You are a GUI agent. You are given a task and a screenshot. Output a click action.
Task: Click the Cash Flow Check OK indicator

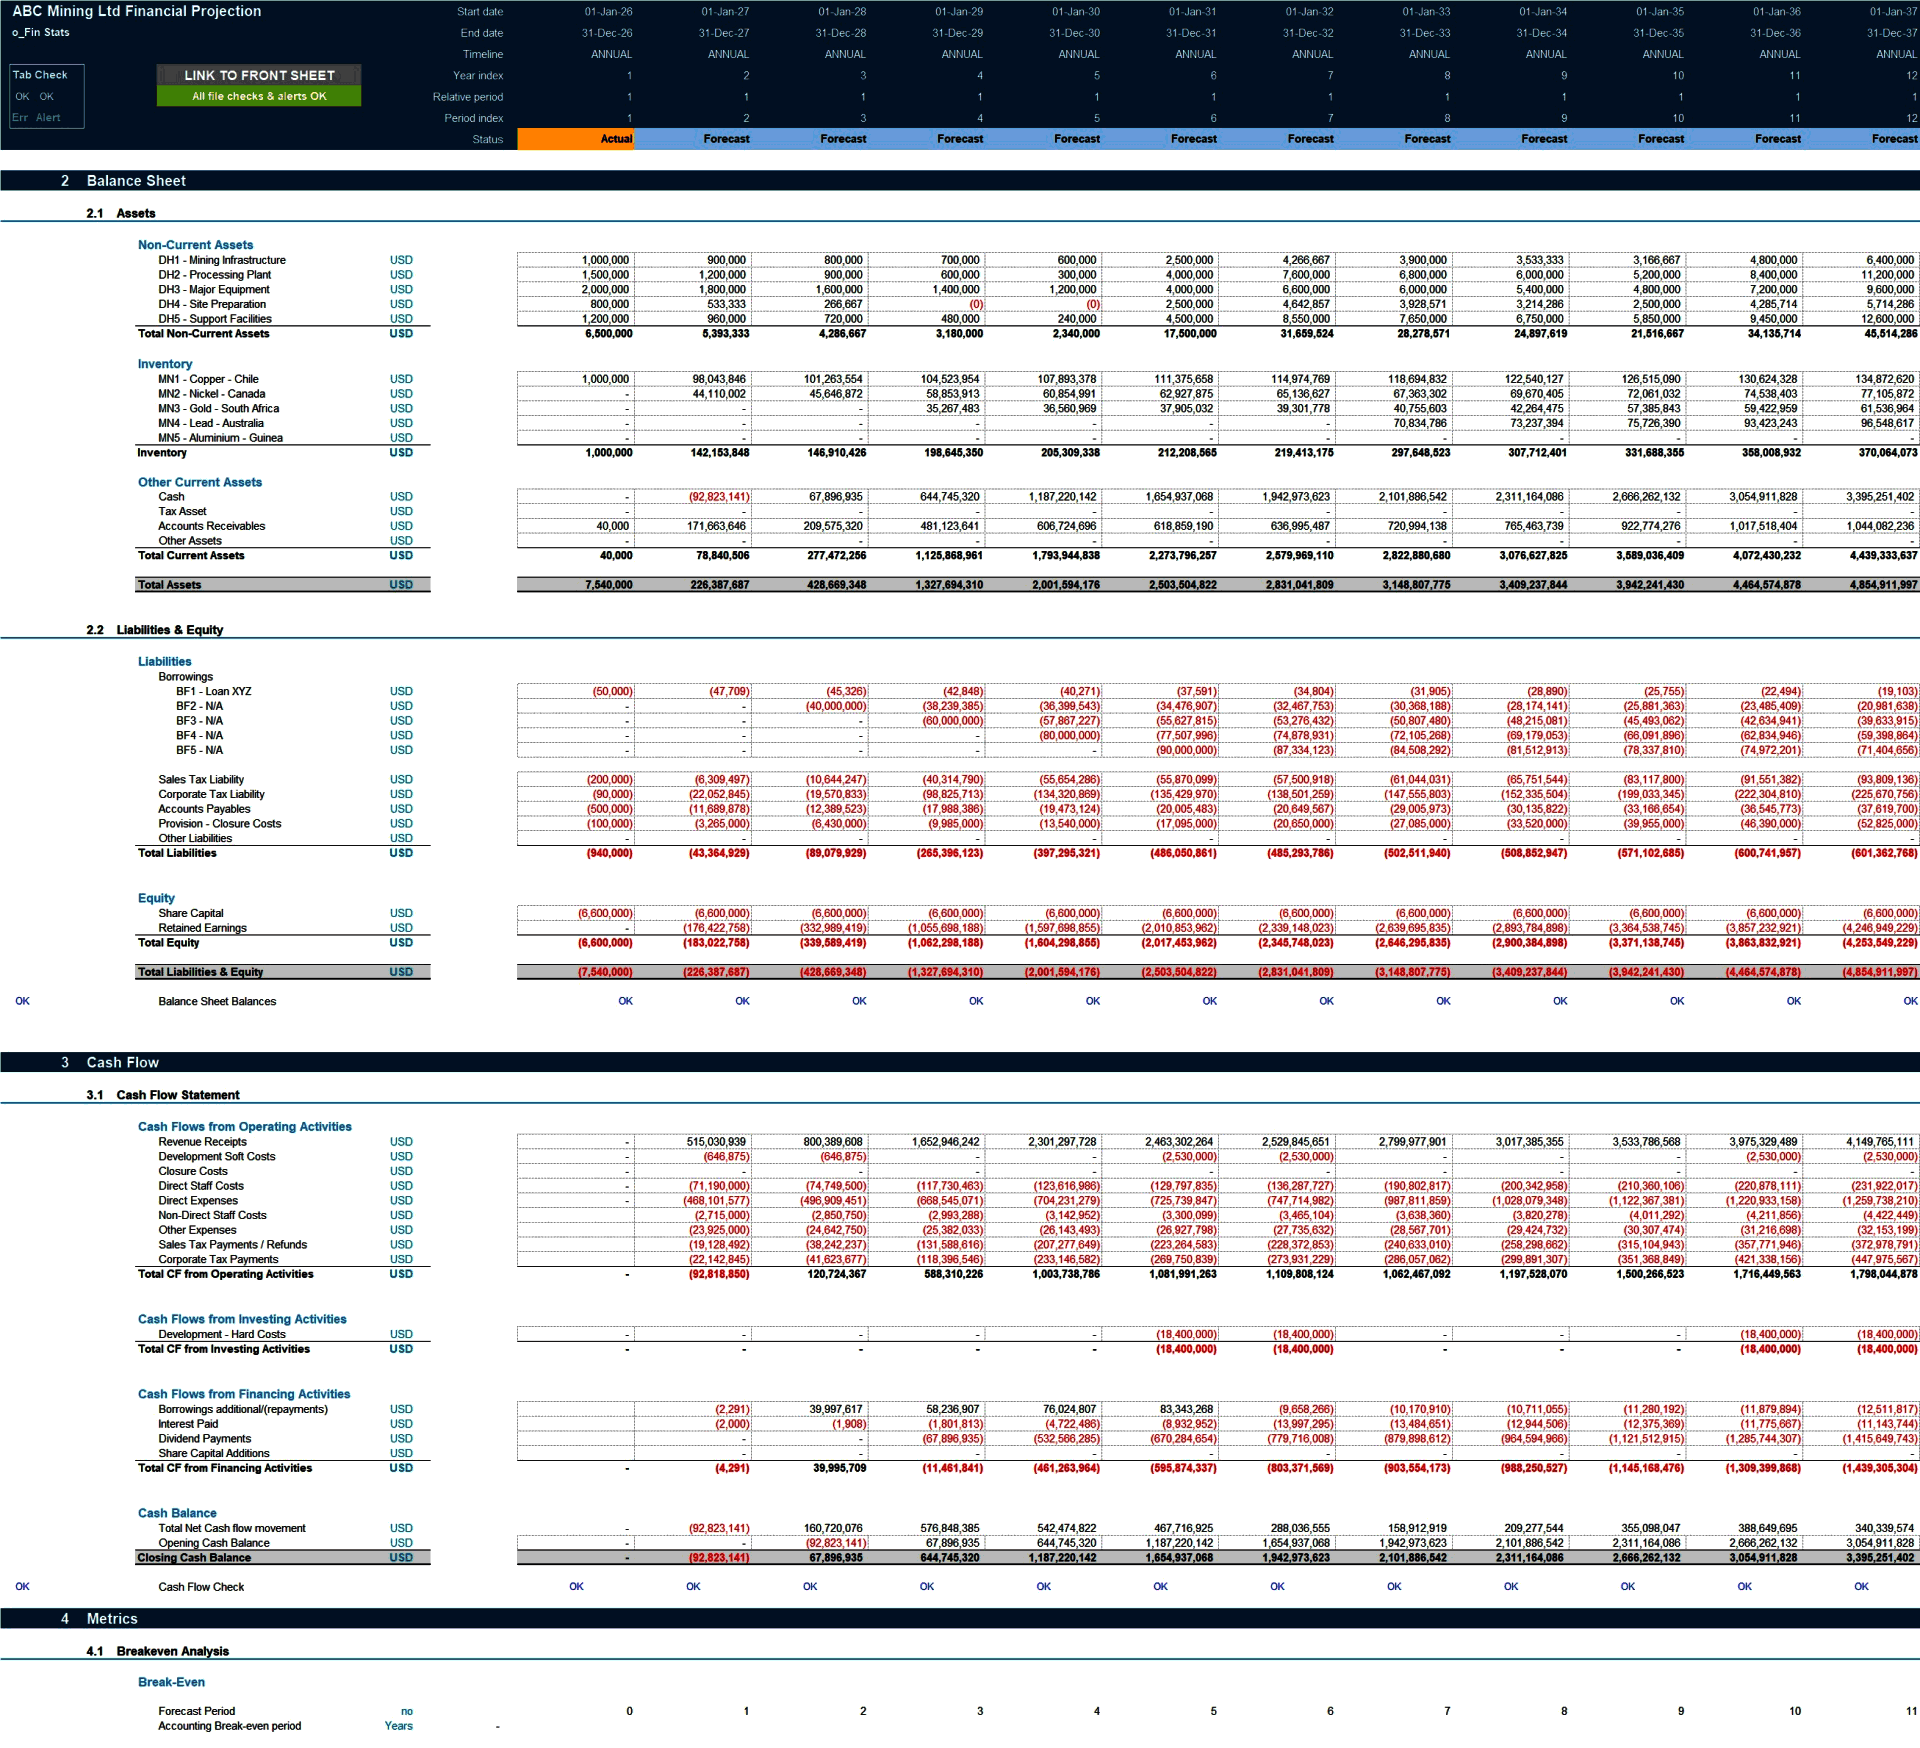pyautogui.click(x=198, y=1586)
